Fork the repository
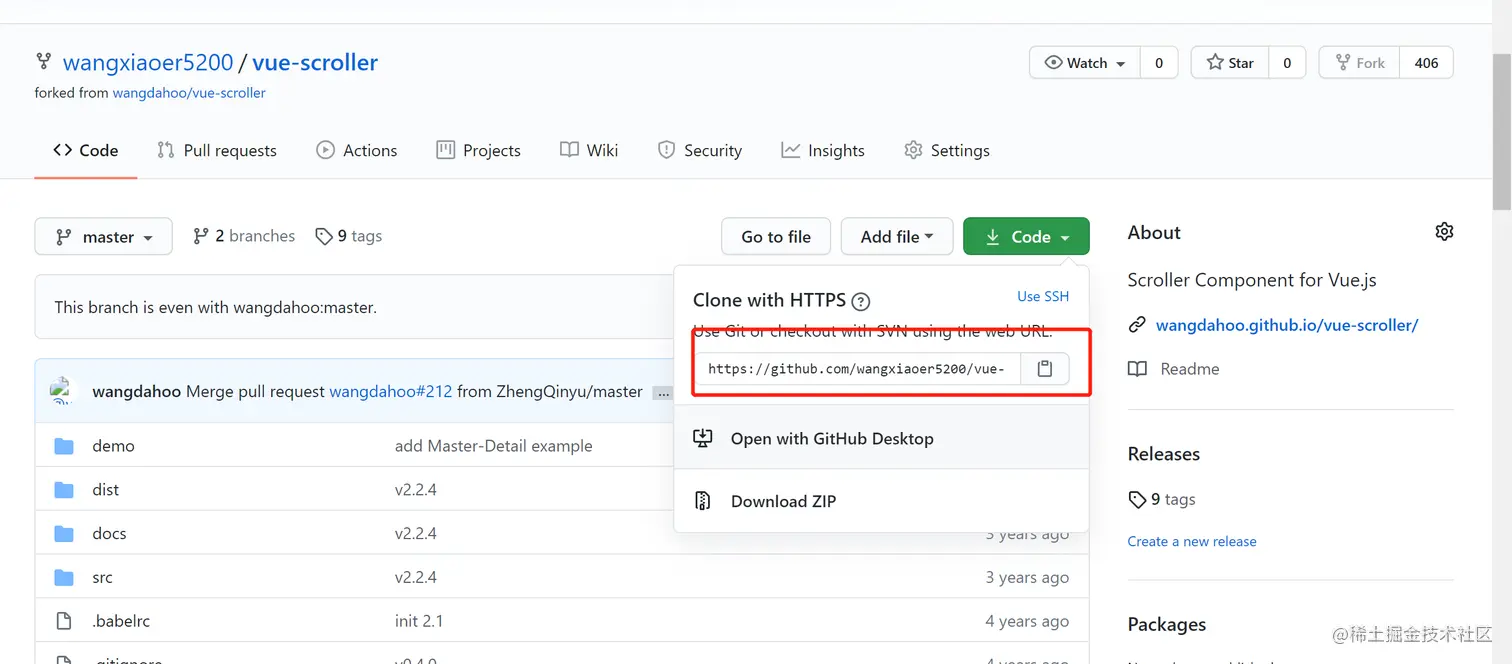The width and height of the screenshot is (1512, 664). pyautogui.click(x=1360, y=63)
